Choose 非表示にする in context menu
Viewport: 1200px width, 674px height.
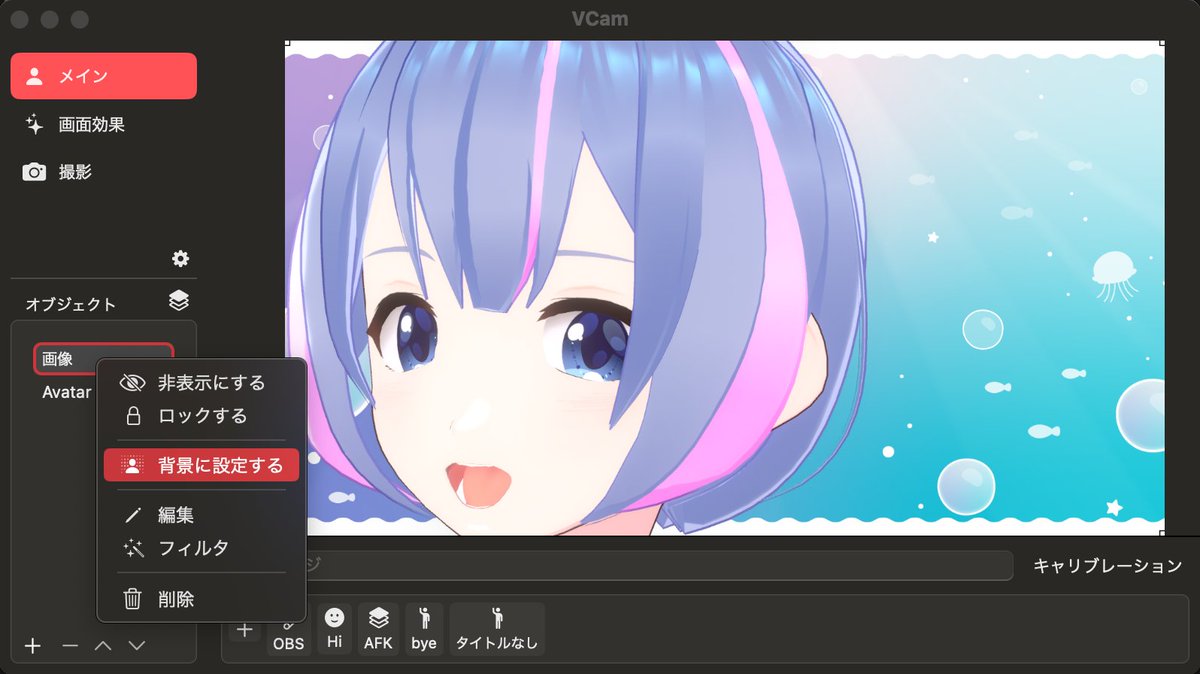201,383
